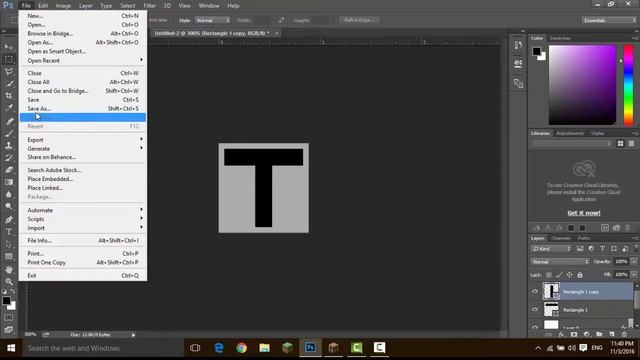Switch to the Swatches tab
The height and width of the screenshot is (360, 640).
(560, 38)
